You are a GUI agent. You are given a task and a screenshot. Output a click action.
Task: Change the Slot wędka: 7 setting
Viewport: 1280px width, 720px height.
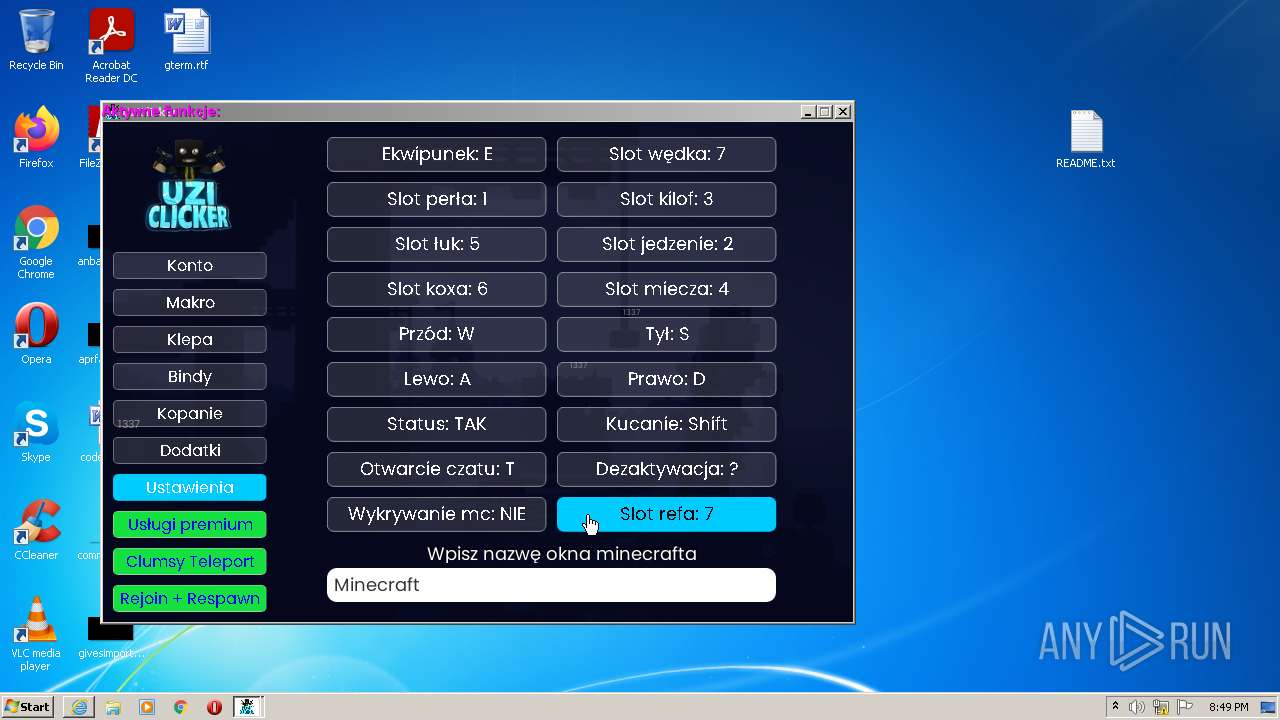667,154
